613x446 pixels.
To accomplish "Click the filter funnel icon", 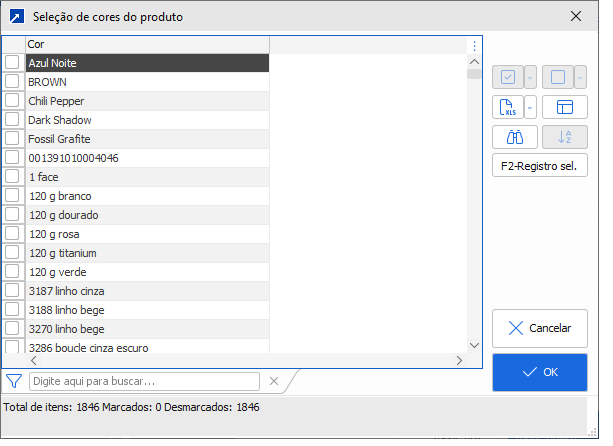I will (14, 381).
